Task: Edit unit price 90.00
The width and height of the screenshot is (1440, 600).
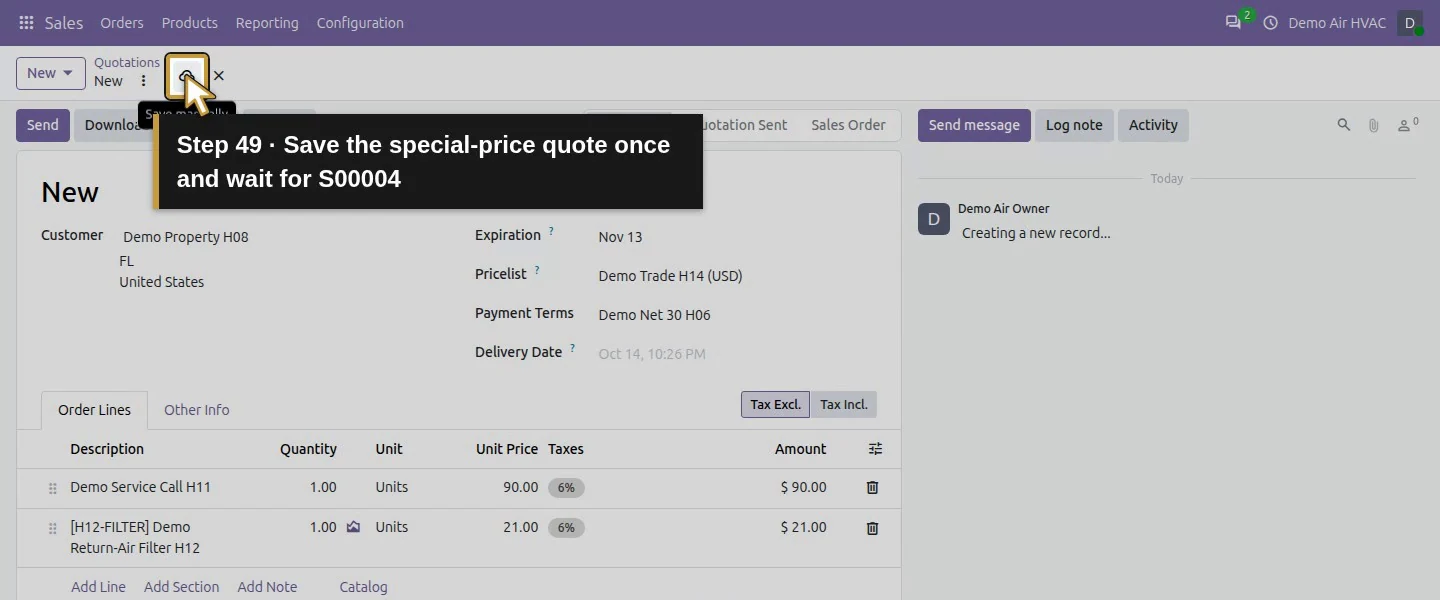Action: tap(520, 487)
